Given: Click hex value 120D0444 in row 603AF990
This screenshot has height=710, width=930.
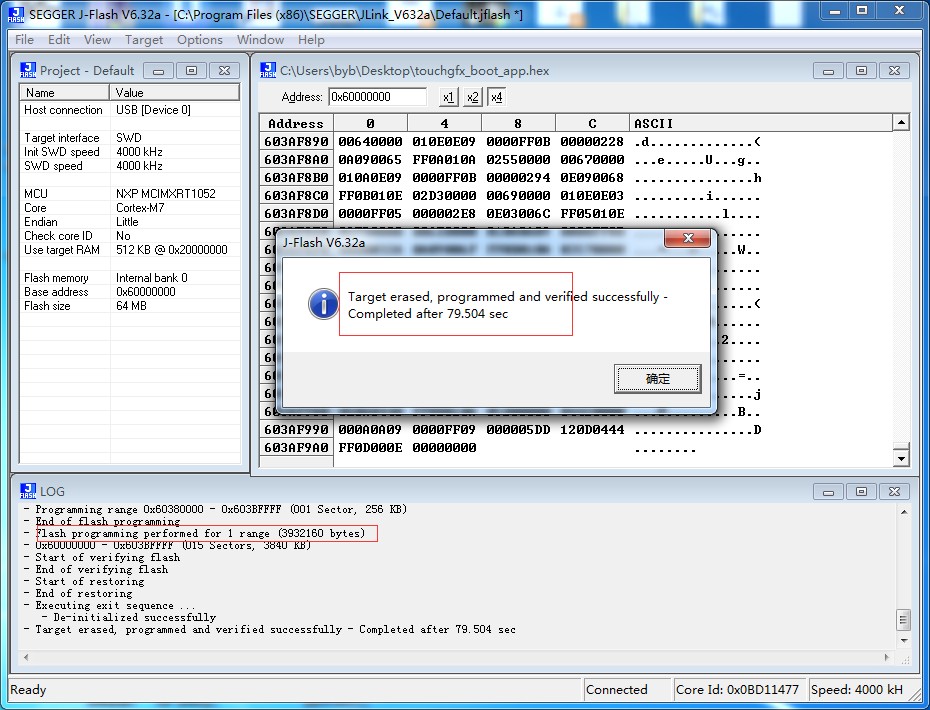Looking at the screenshot, I should pyautogui.click(x=592, y=429).
